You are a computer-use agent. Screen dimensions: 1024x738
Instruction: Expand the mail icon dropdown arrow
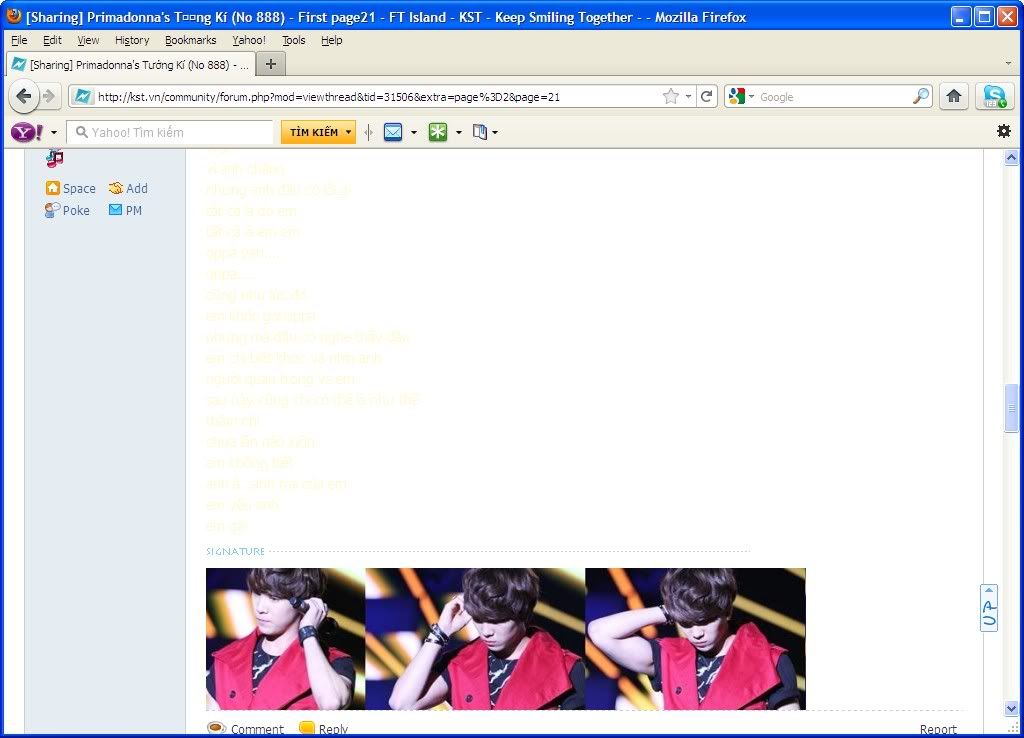(x=414, y=133)
